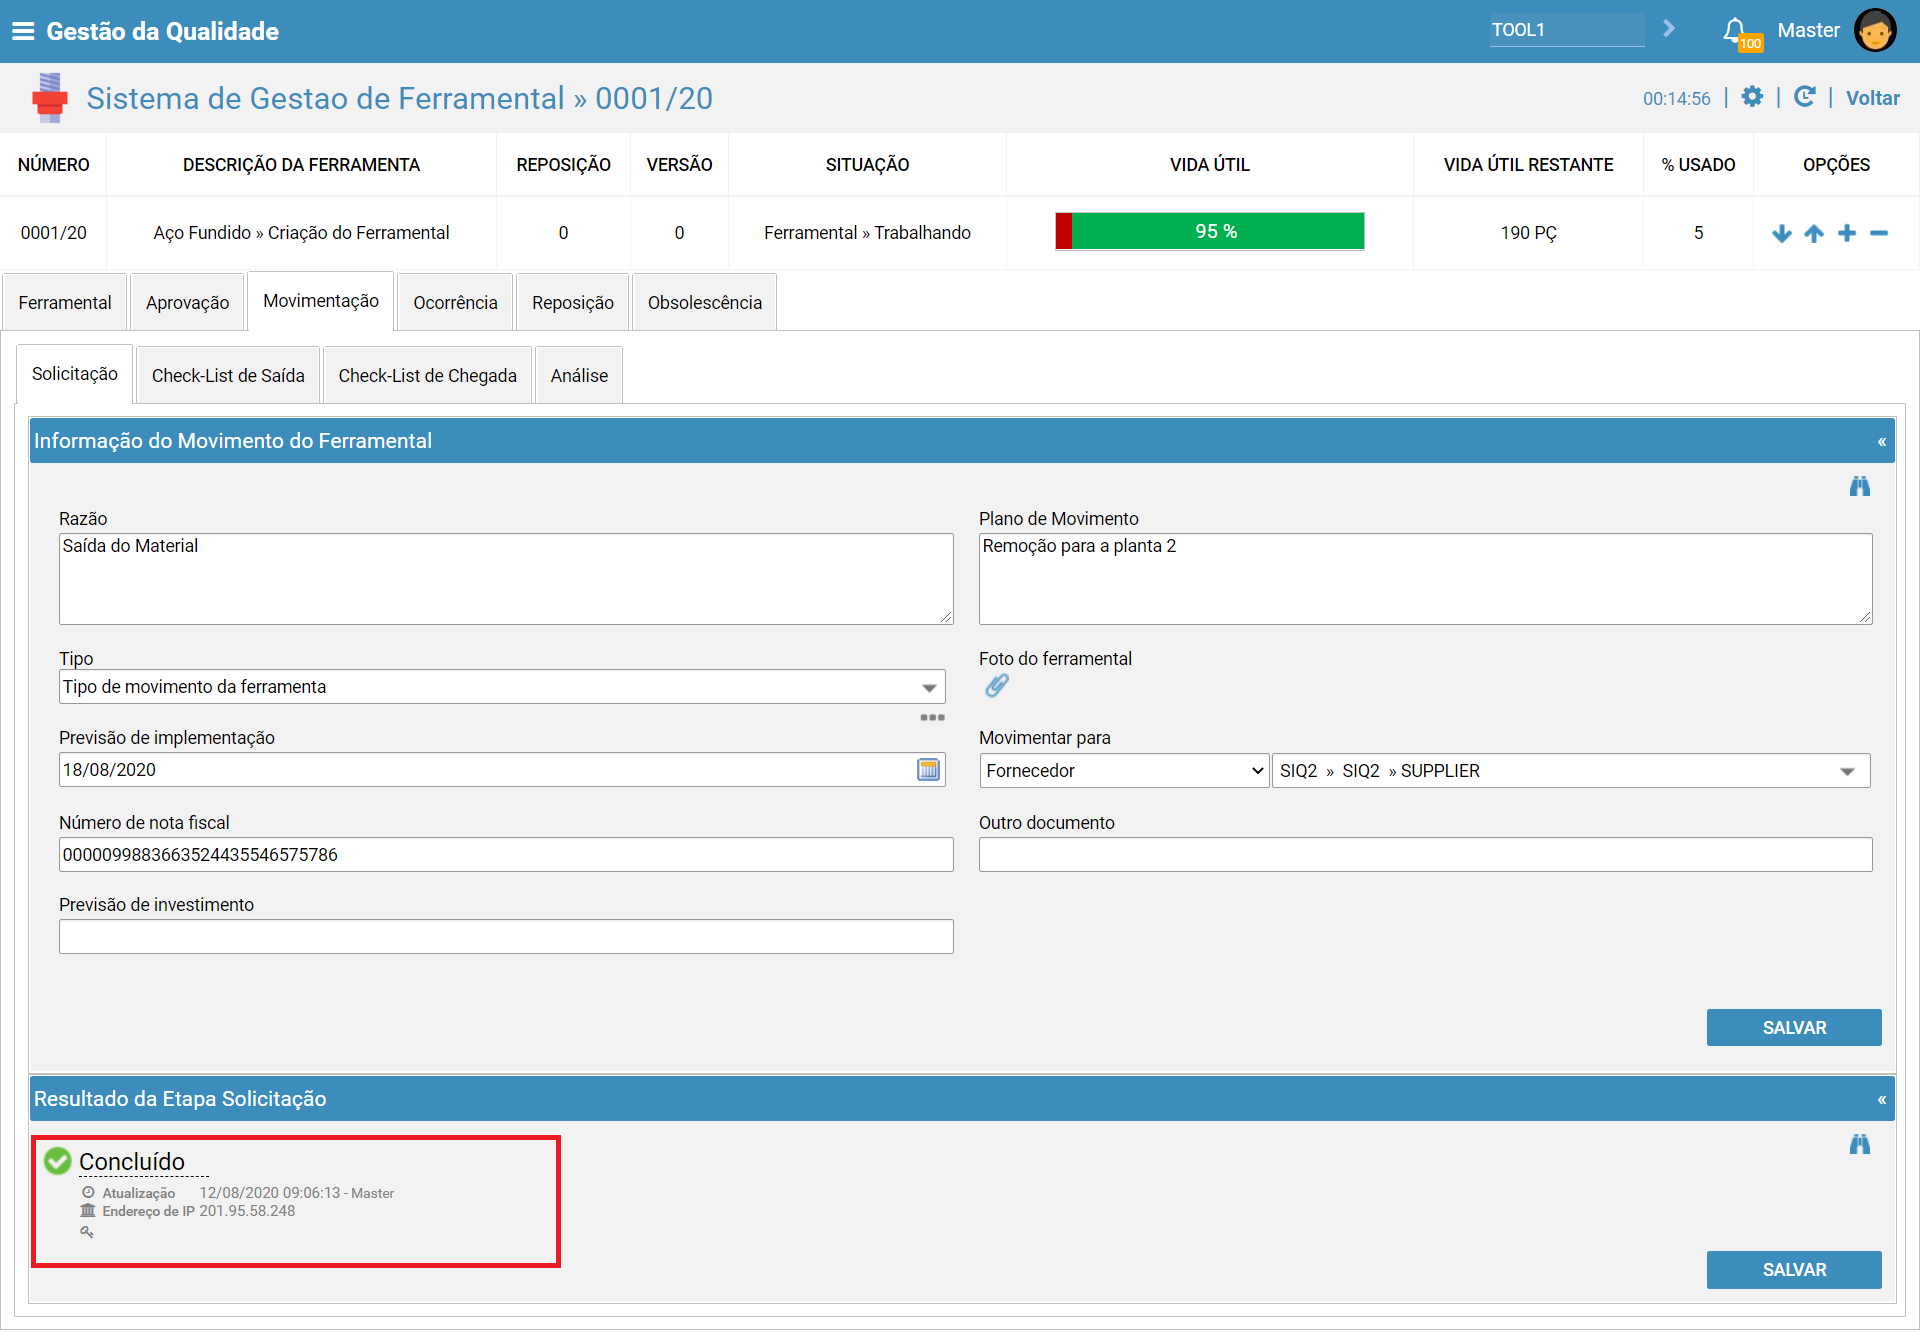This screenshot has height=1337, width=1920.
Task: Open the Master user avatar
Action: pyautogui.click(x=1875, y=30)
